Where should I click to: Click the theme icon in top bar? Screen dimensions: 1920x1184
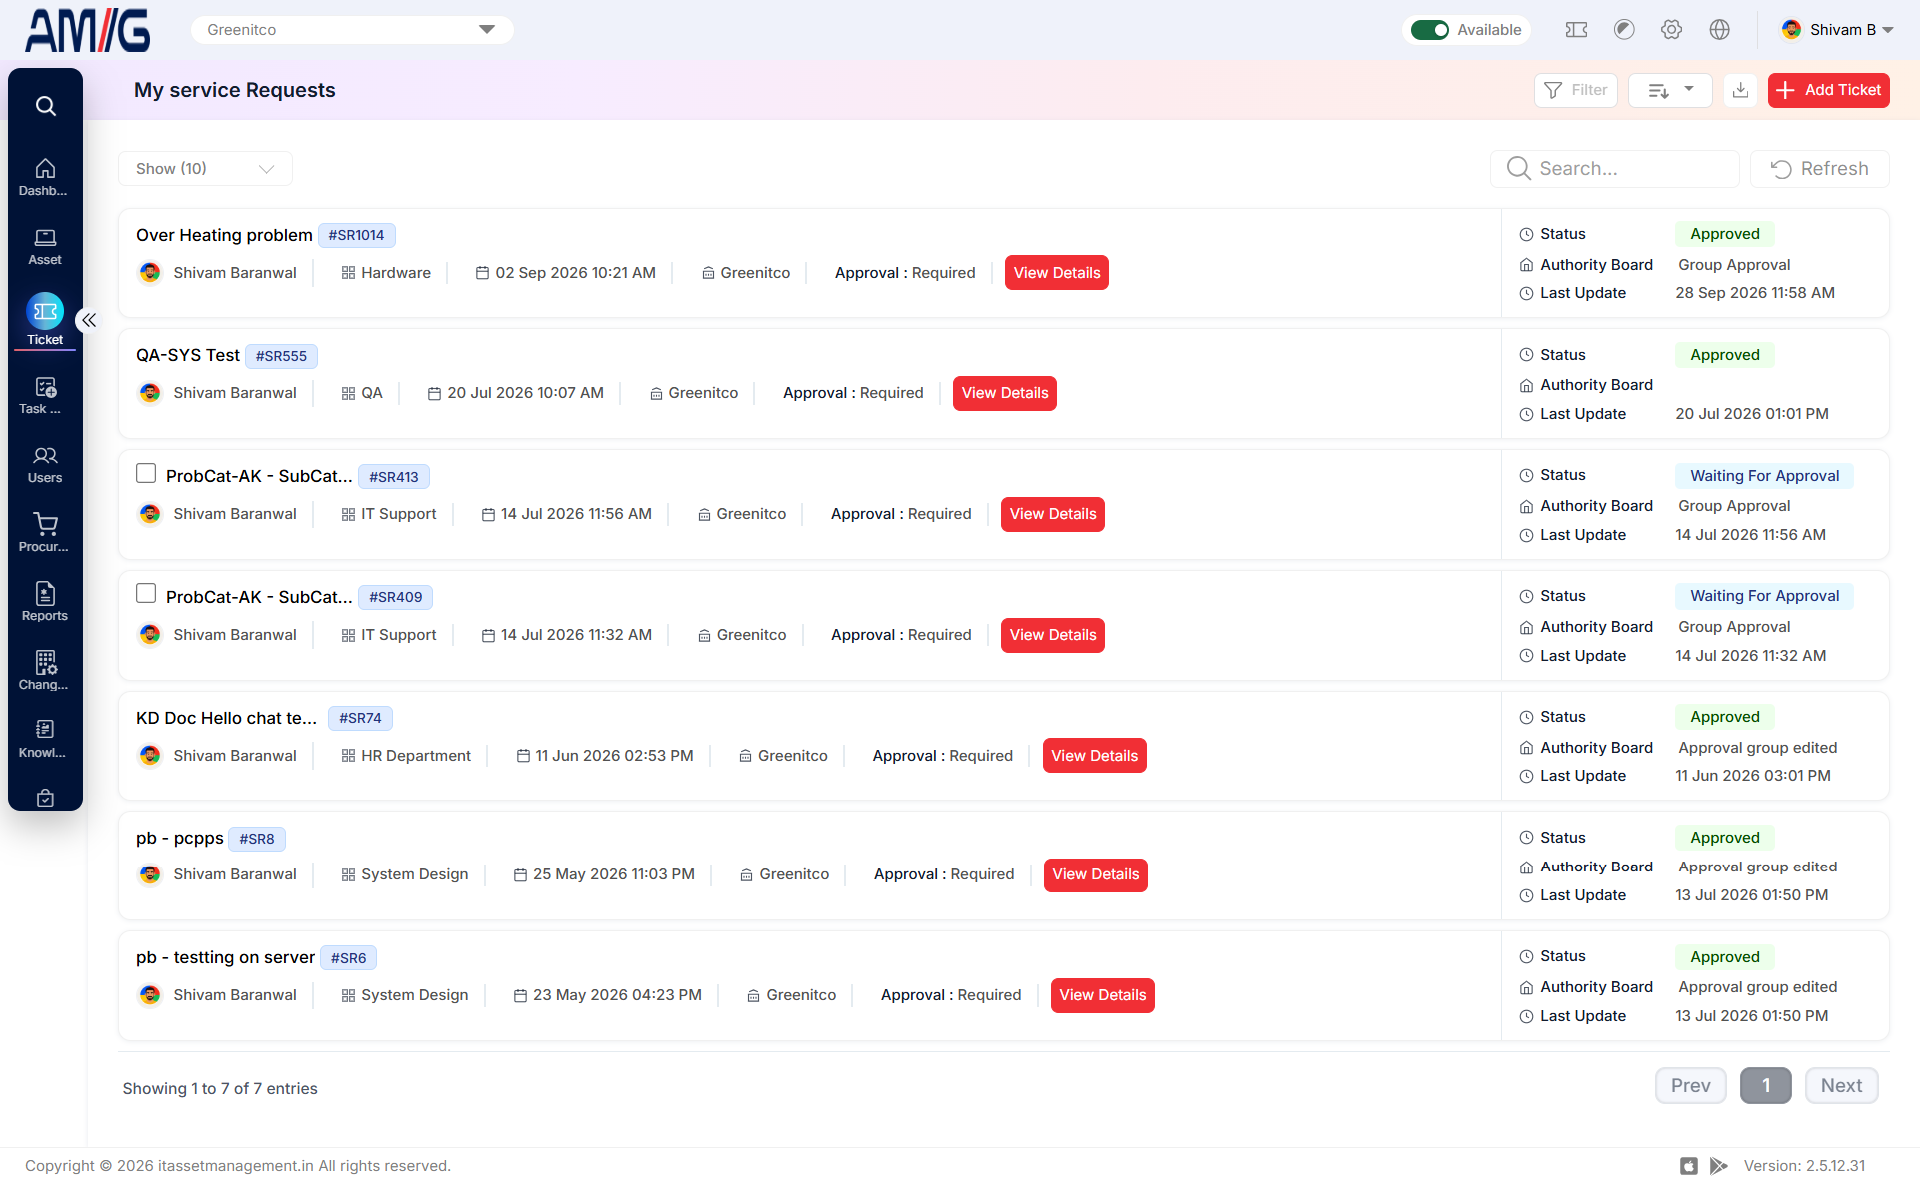click(x=1624, y=30)
